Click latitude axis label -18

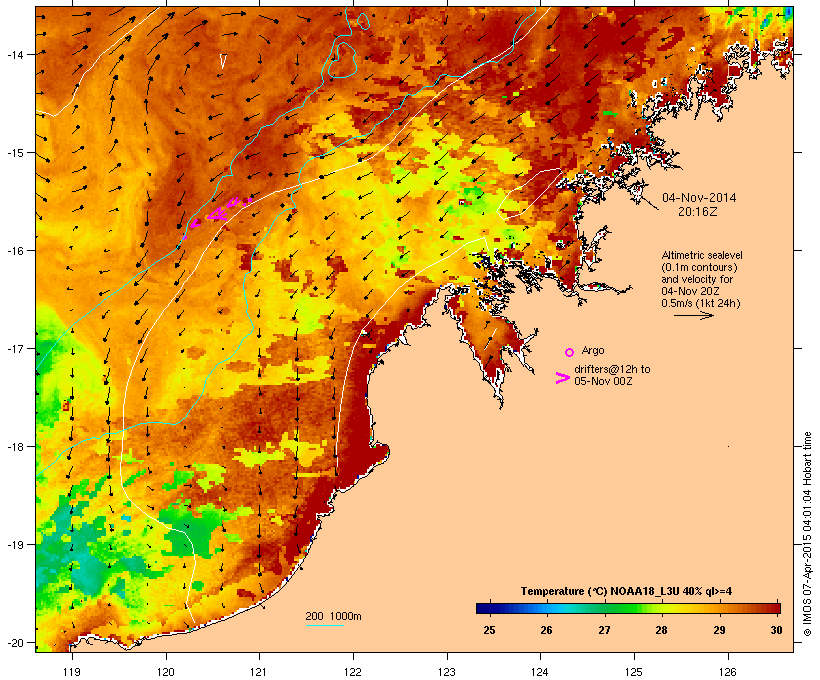15,446
